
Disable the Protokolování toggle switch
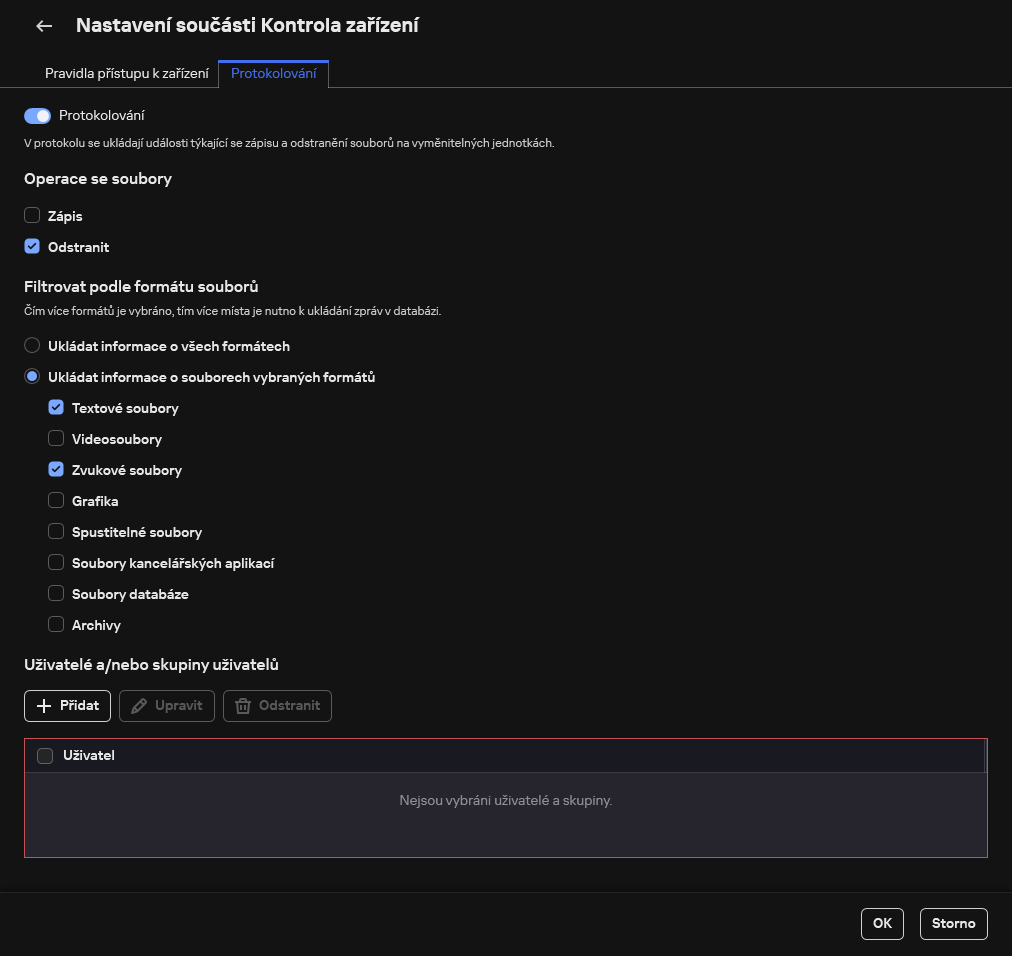[36, 115]
